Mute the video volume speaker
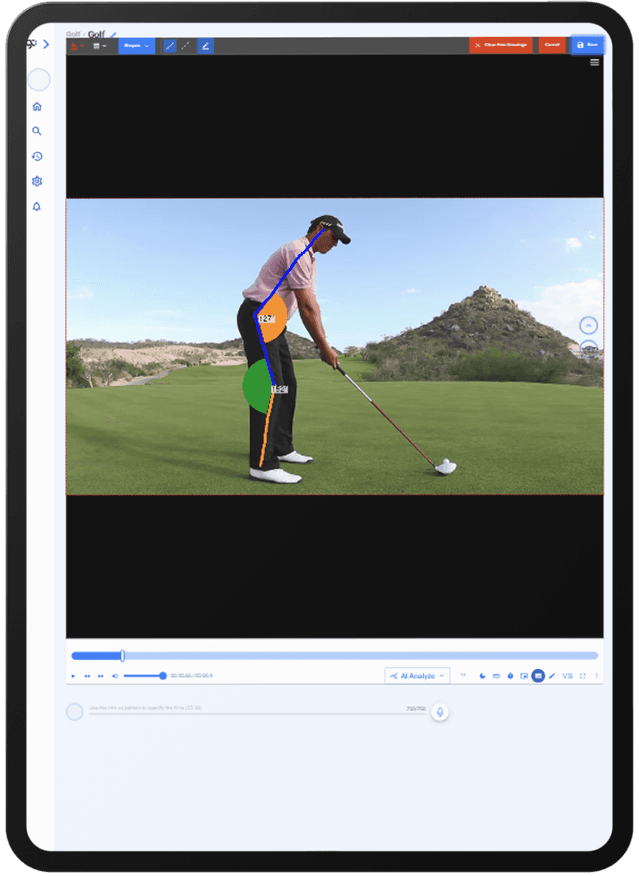 (x=114, y=676)
